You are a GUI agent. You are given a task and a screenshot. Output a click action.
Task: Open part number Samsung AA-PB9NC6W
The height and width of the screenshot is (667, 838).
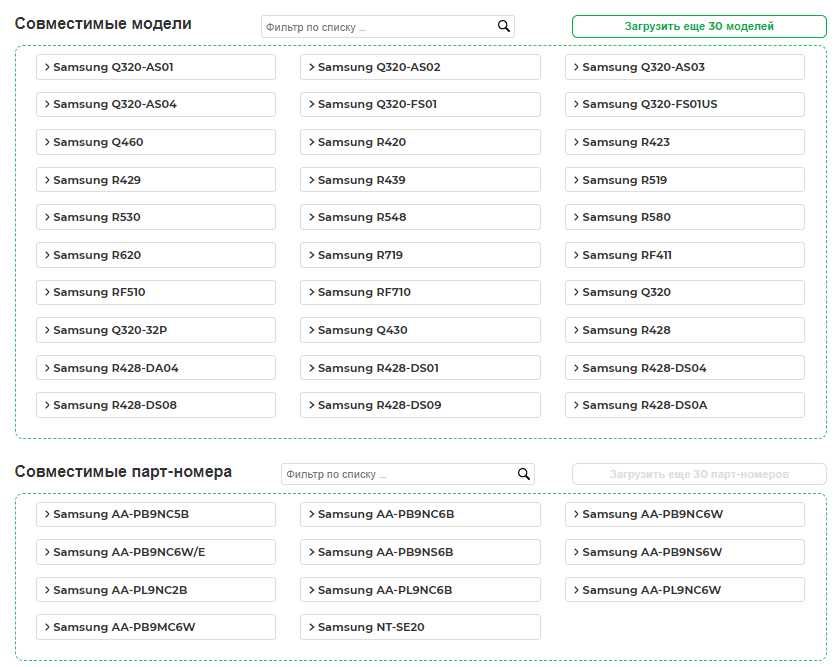pyautogui.click(x=685, y=514)
